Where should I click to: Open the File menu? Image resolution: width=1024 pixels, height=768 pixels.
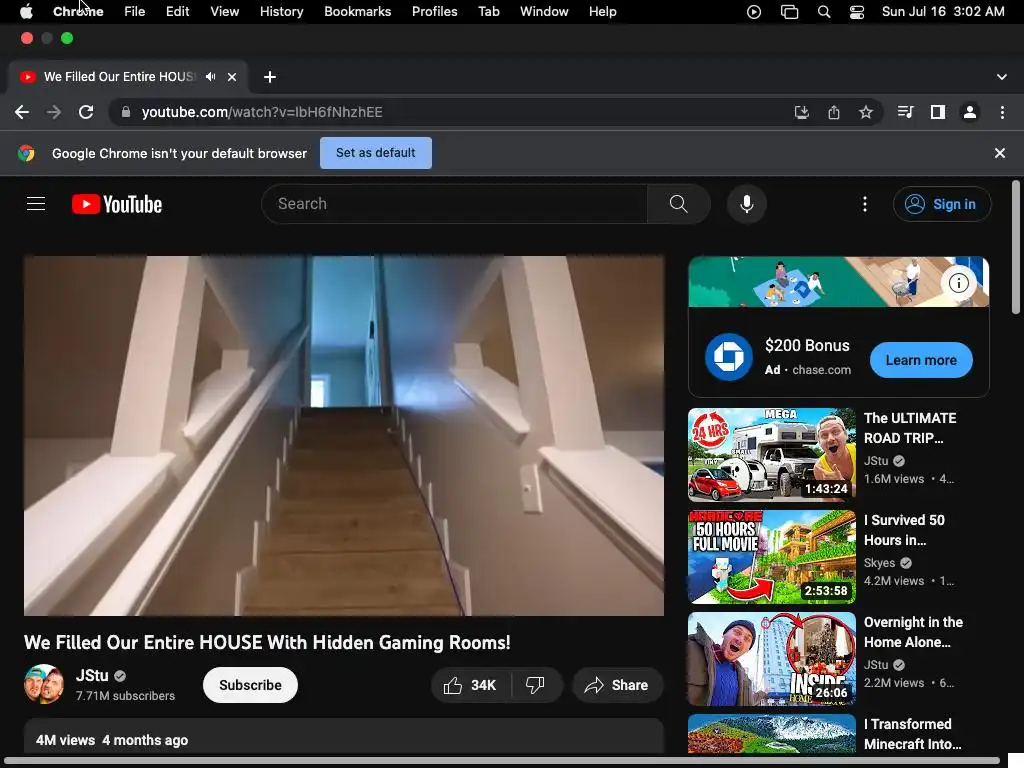(135, 12)
